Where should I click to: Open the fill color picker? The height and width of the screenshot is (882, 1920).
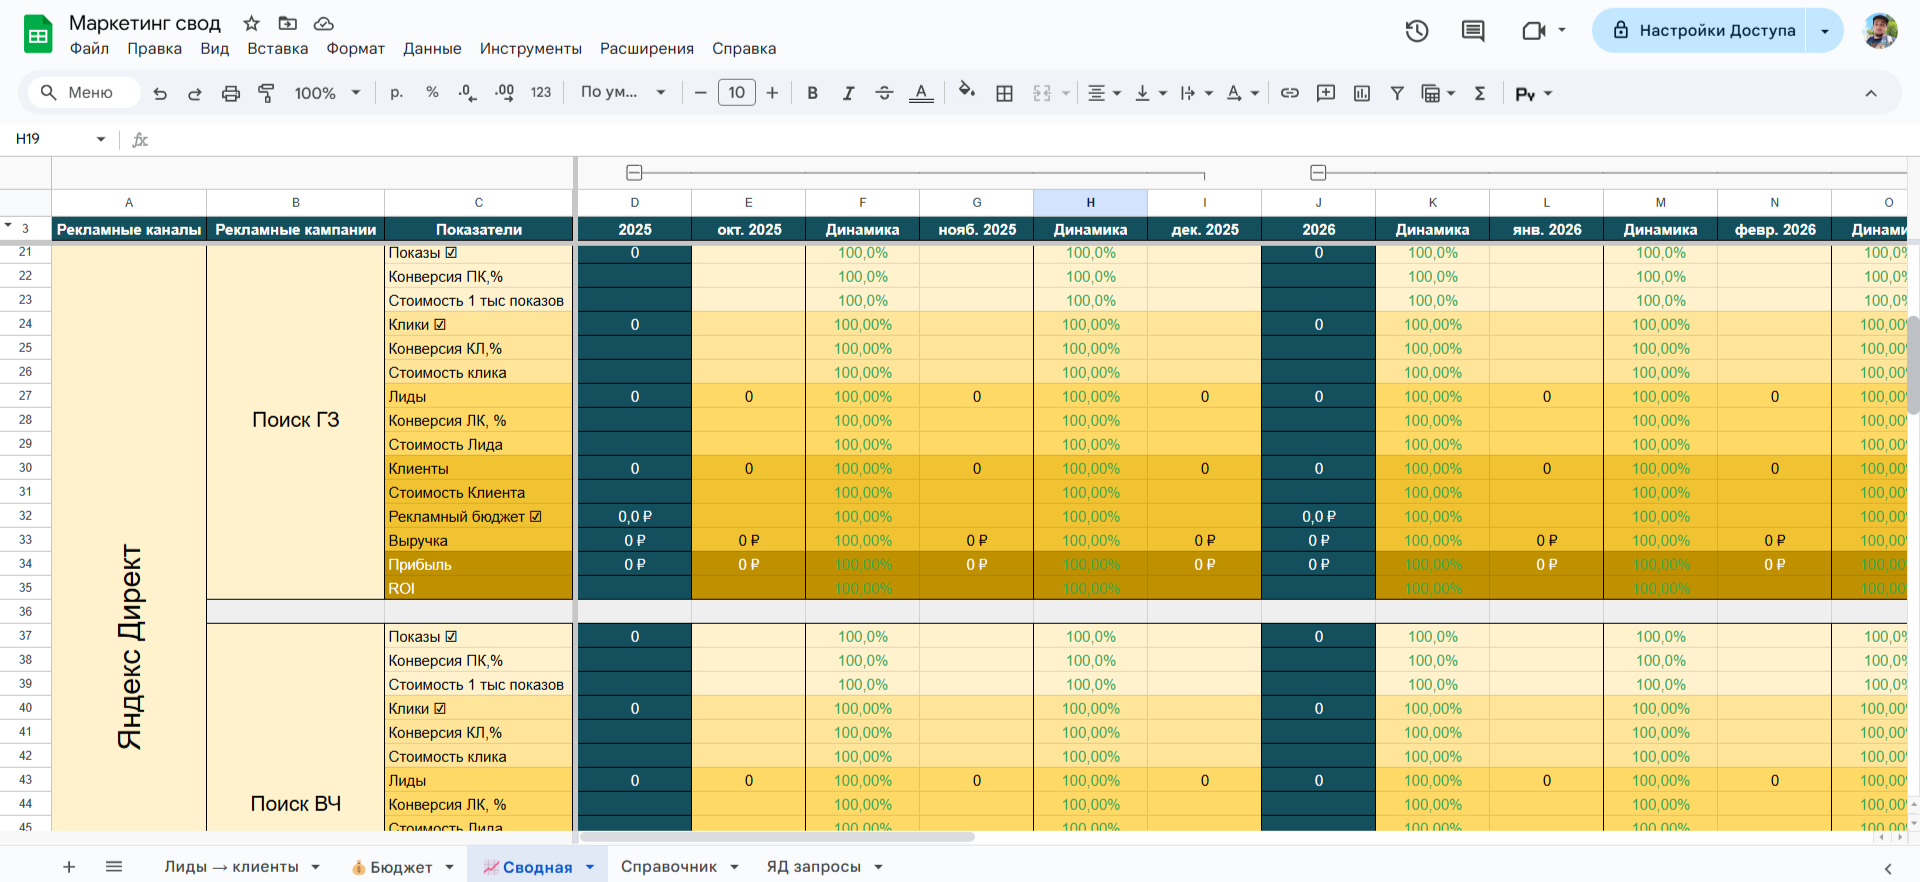pyautogui.click(x=966, y=93)
